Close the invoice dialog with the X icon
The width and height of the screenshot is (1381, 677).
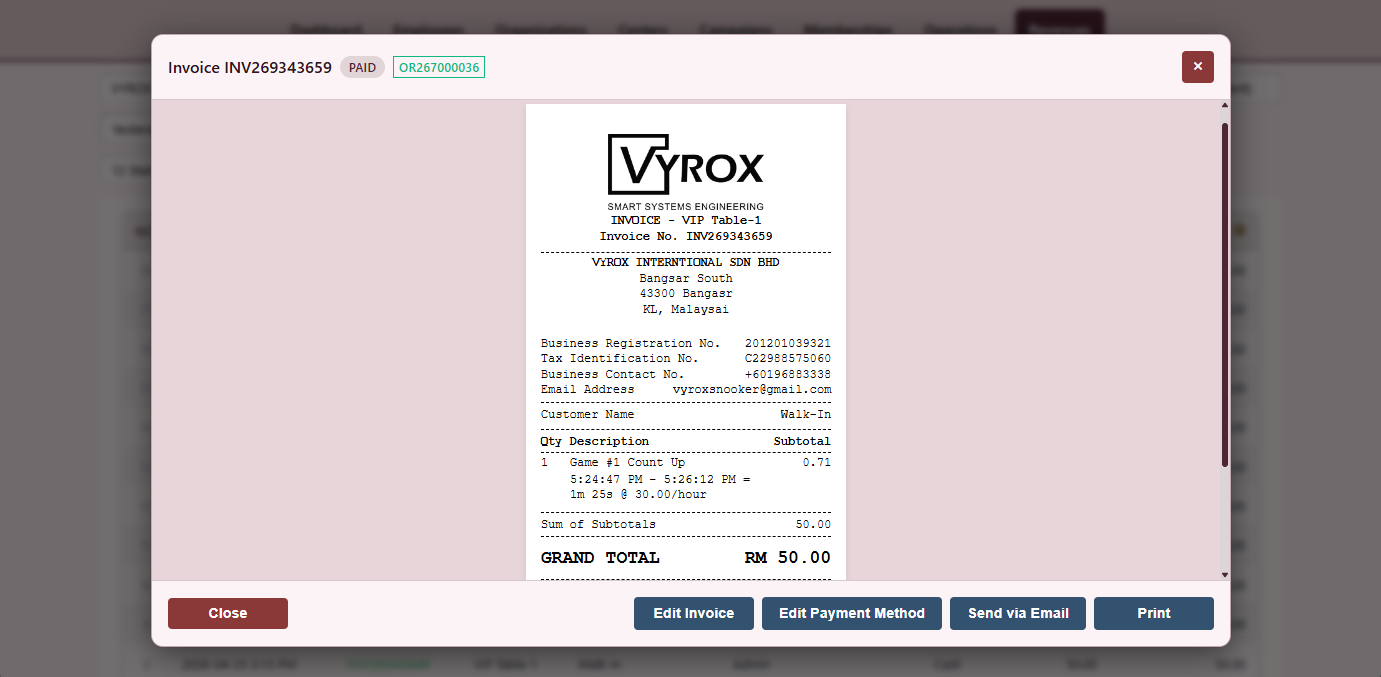click(1197, 67)
